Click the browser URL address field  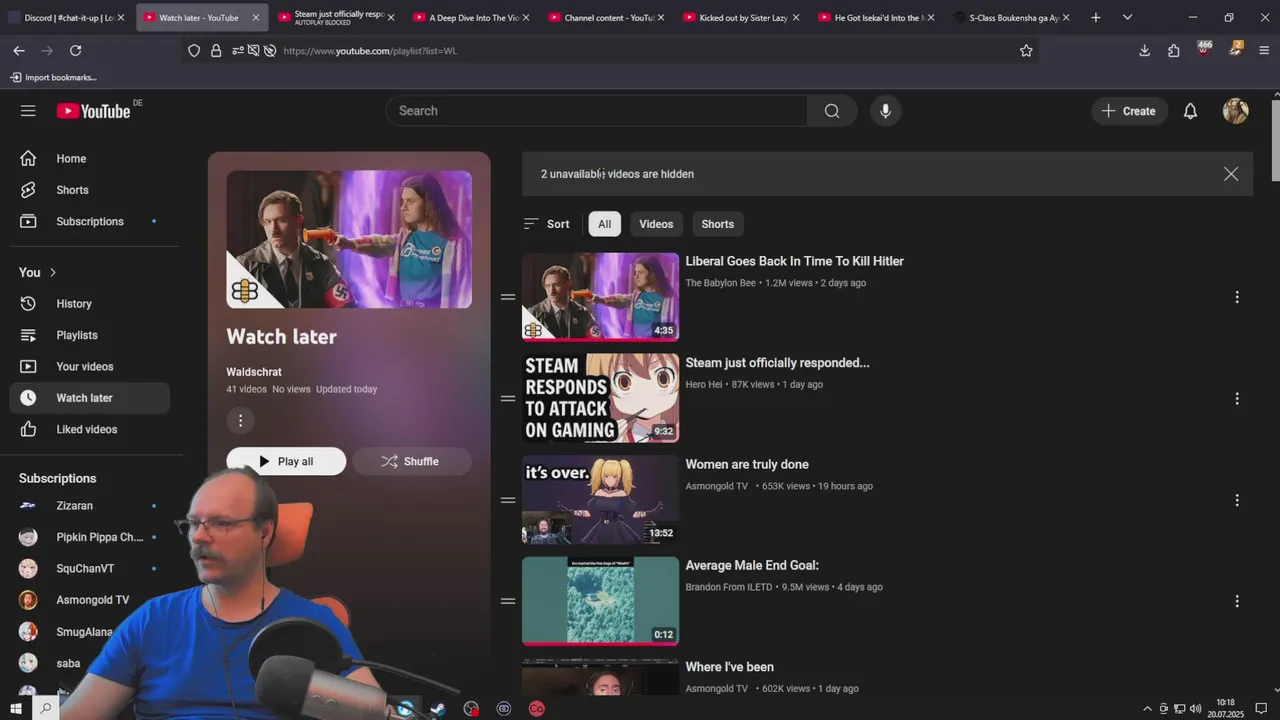pyautogui.click(x=640, y=50)
